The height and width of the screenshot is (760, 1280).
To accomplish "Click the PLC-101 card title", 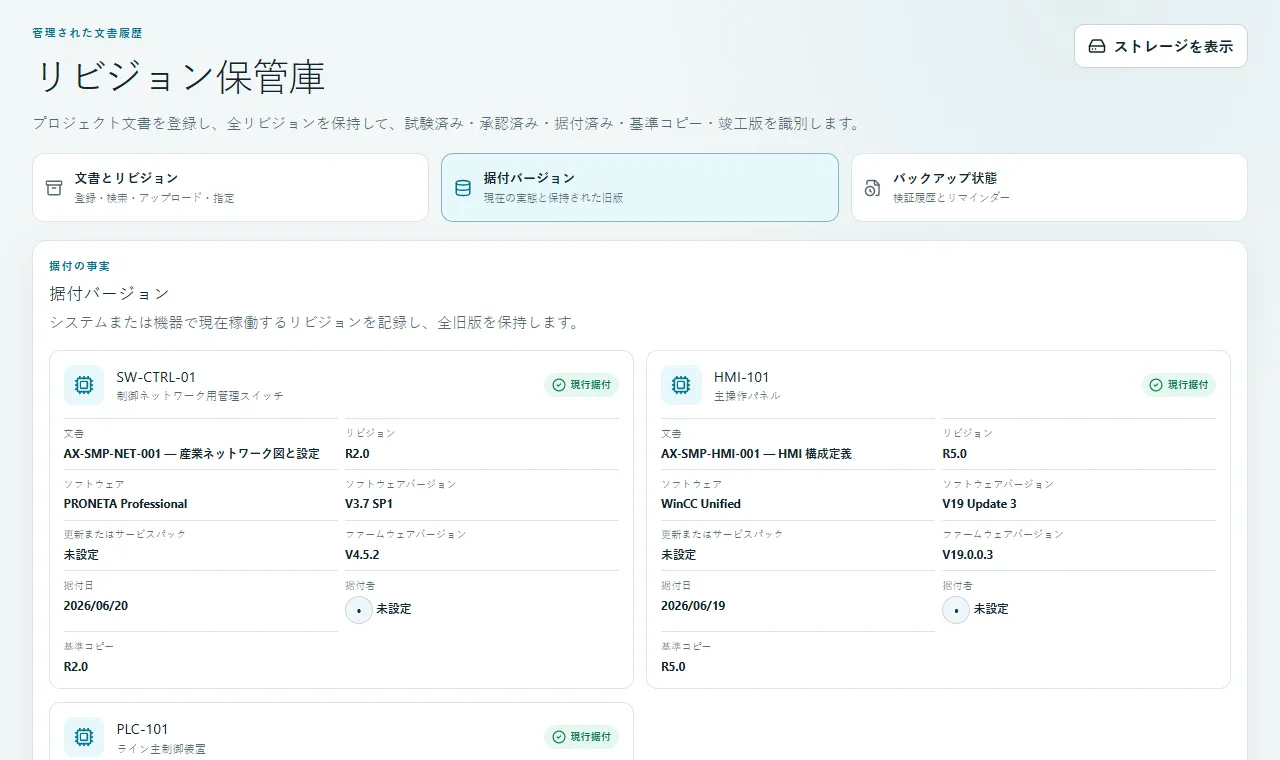I will [x=143, y=729].
